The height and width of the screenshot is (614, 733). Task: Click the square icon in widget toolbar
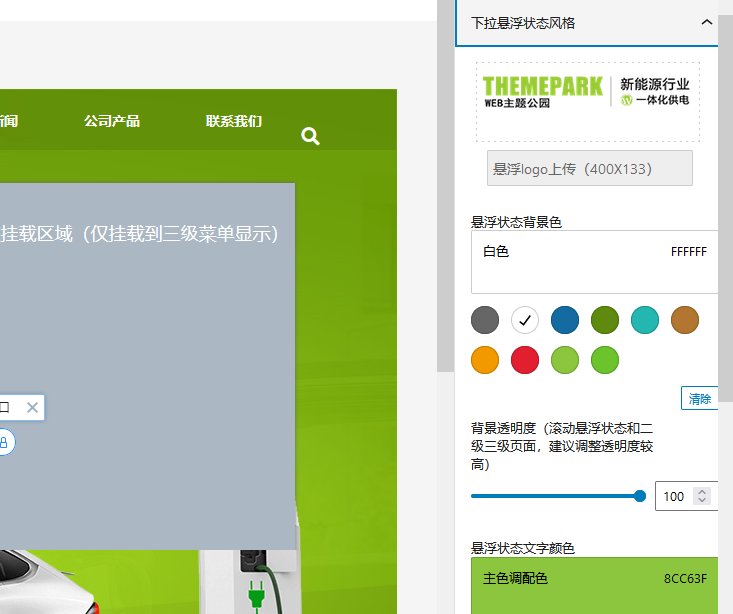coord(5,407)
